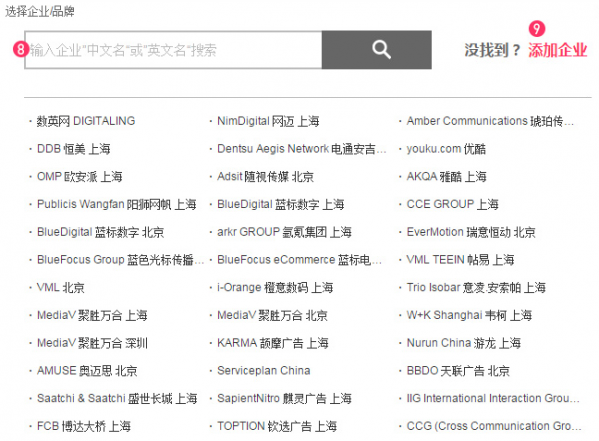Focus the company name search field
This screenshot has width=599, height=441.
173,50
